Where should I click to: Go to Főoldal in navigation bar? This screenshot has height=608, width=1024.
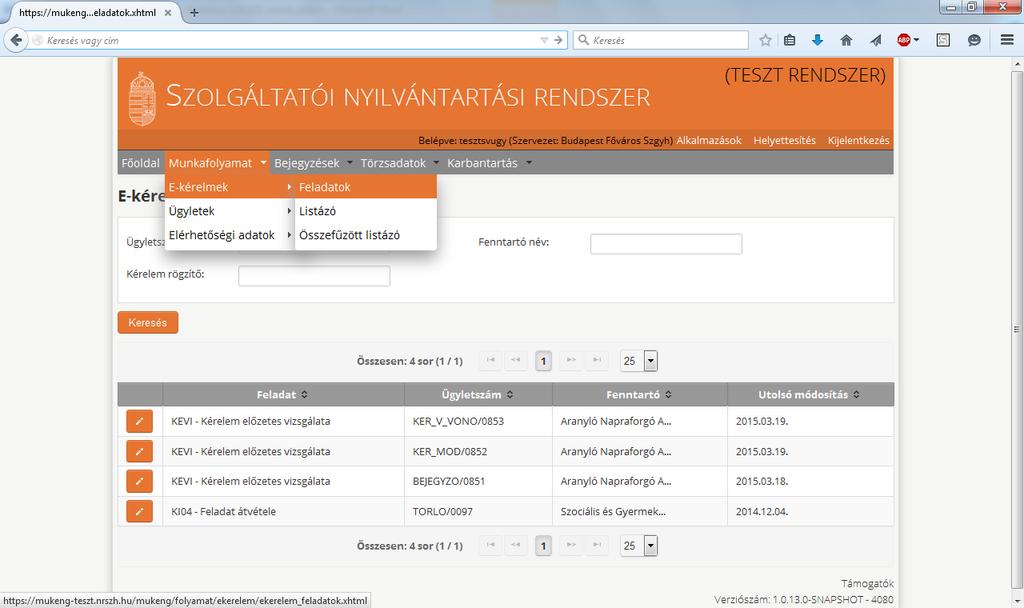pos(140,163)
